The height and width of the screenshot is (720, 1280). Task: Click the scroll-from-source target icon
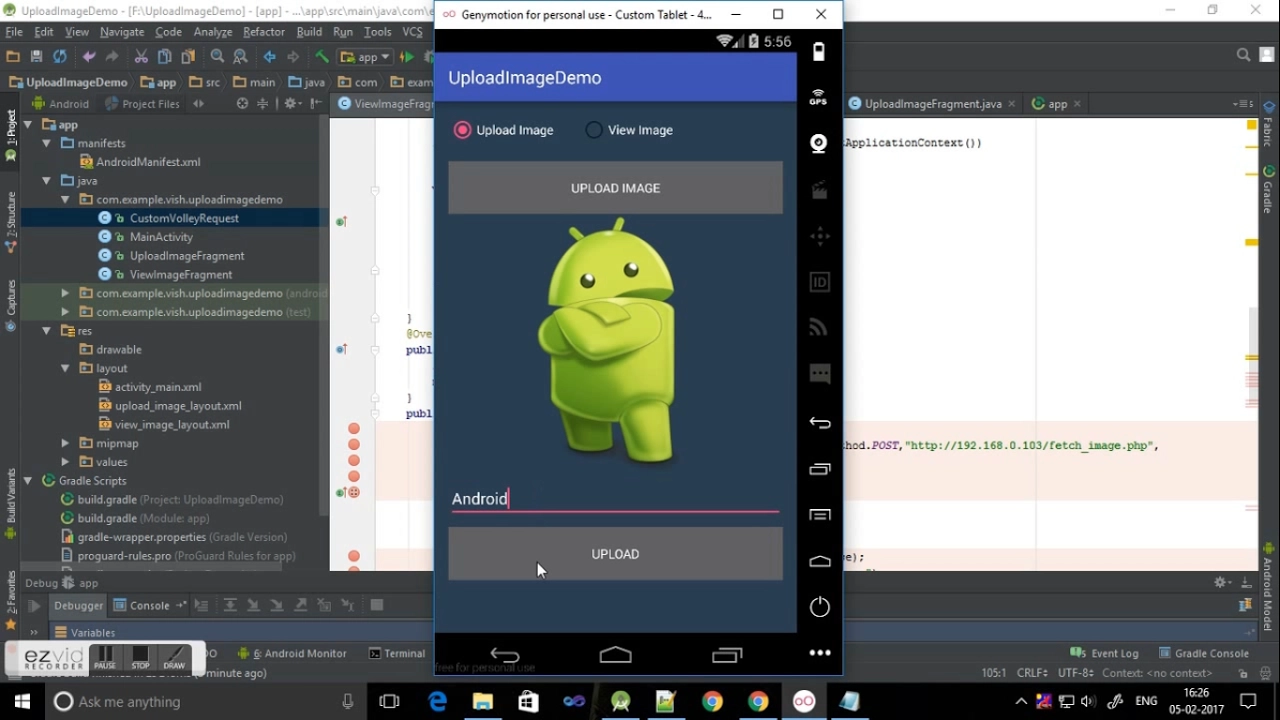(x=242, y=103)
